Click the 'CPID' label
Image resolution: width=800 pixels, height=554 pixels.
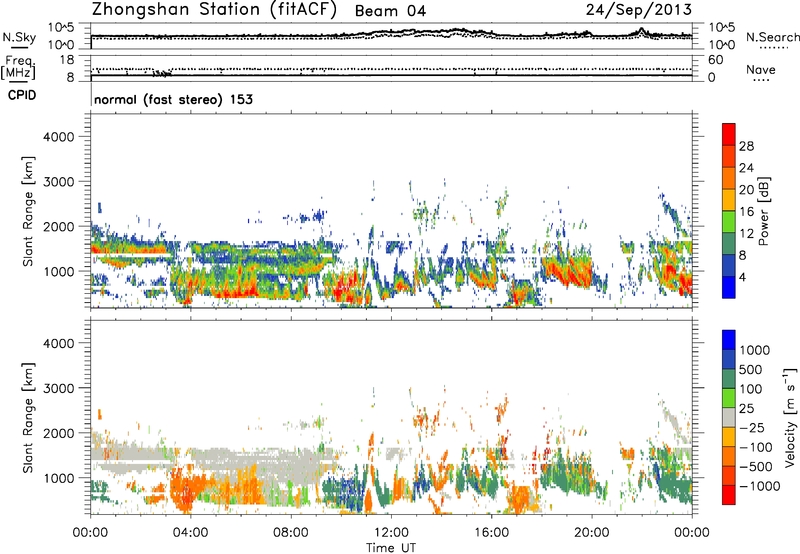pyautogui.click(x=22, y=95)
